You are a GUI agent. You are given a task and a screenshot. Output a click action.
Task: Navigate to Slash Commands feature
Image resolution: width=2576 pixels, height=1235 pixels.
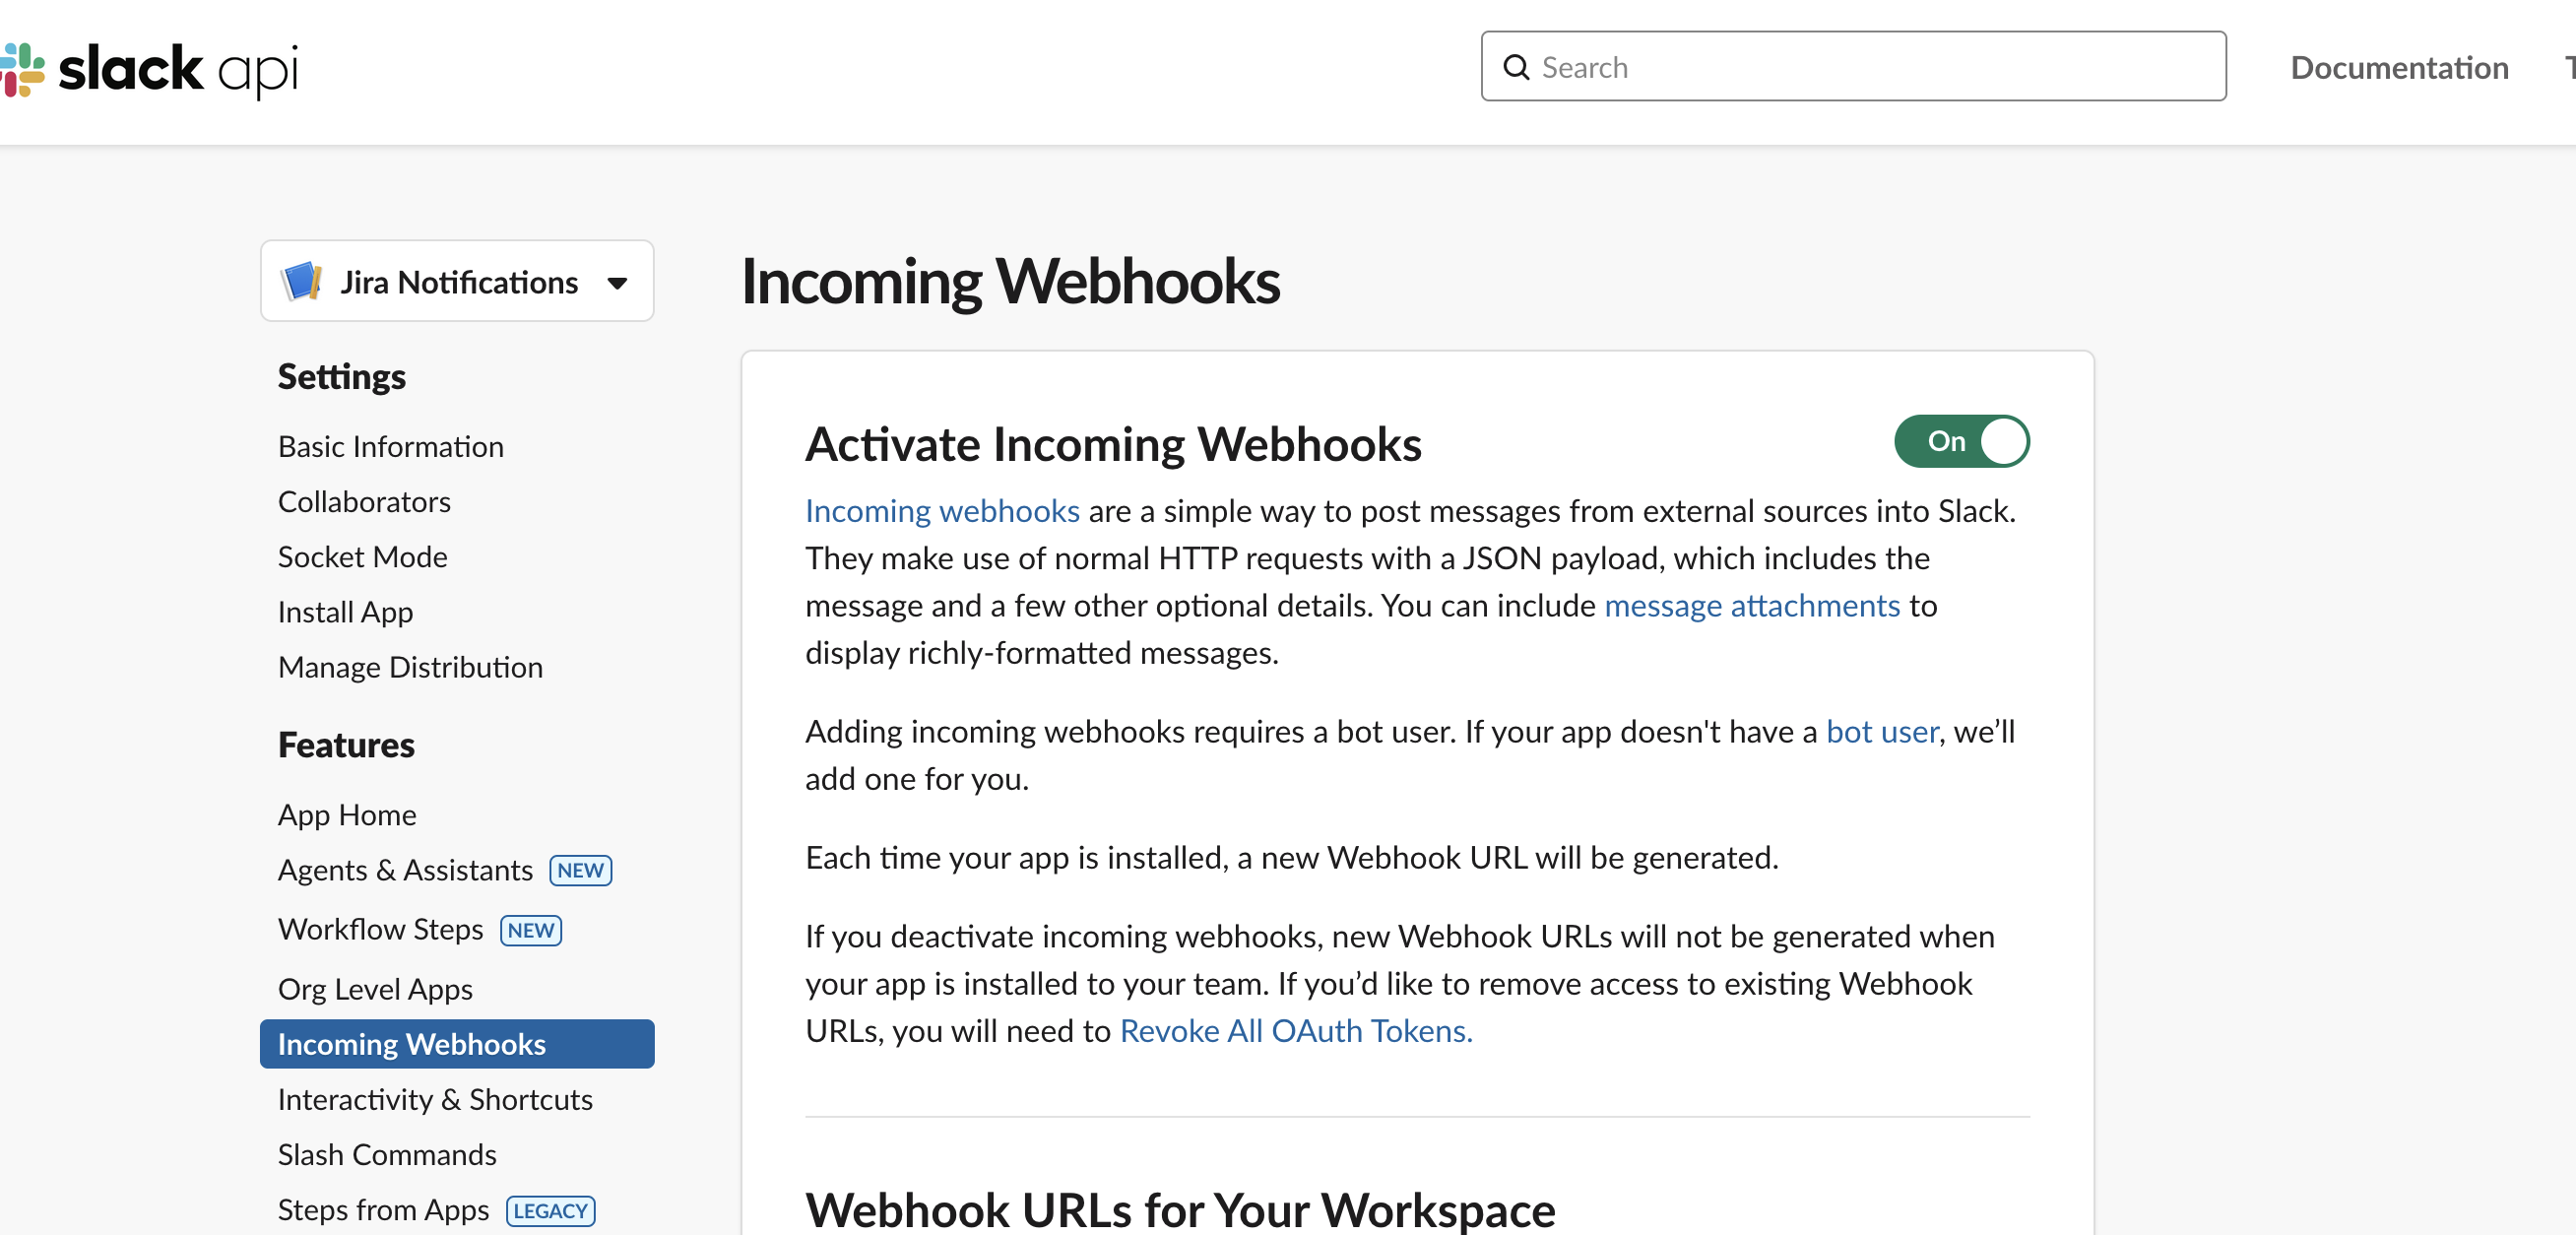(x=386, y=1154)
